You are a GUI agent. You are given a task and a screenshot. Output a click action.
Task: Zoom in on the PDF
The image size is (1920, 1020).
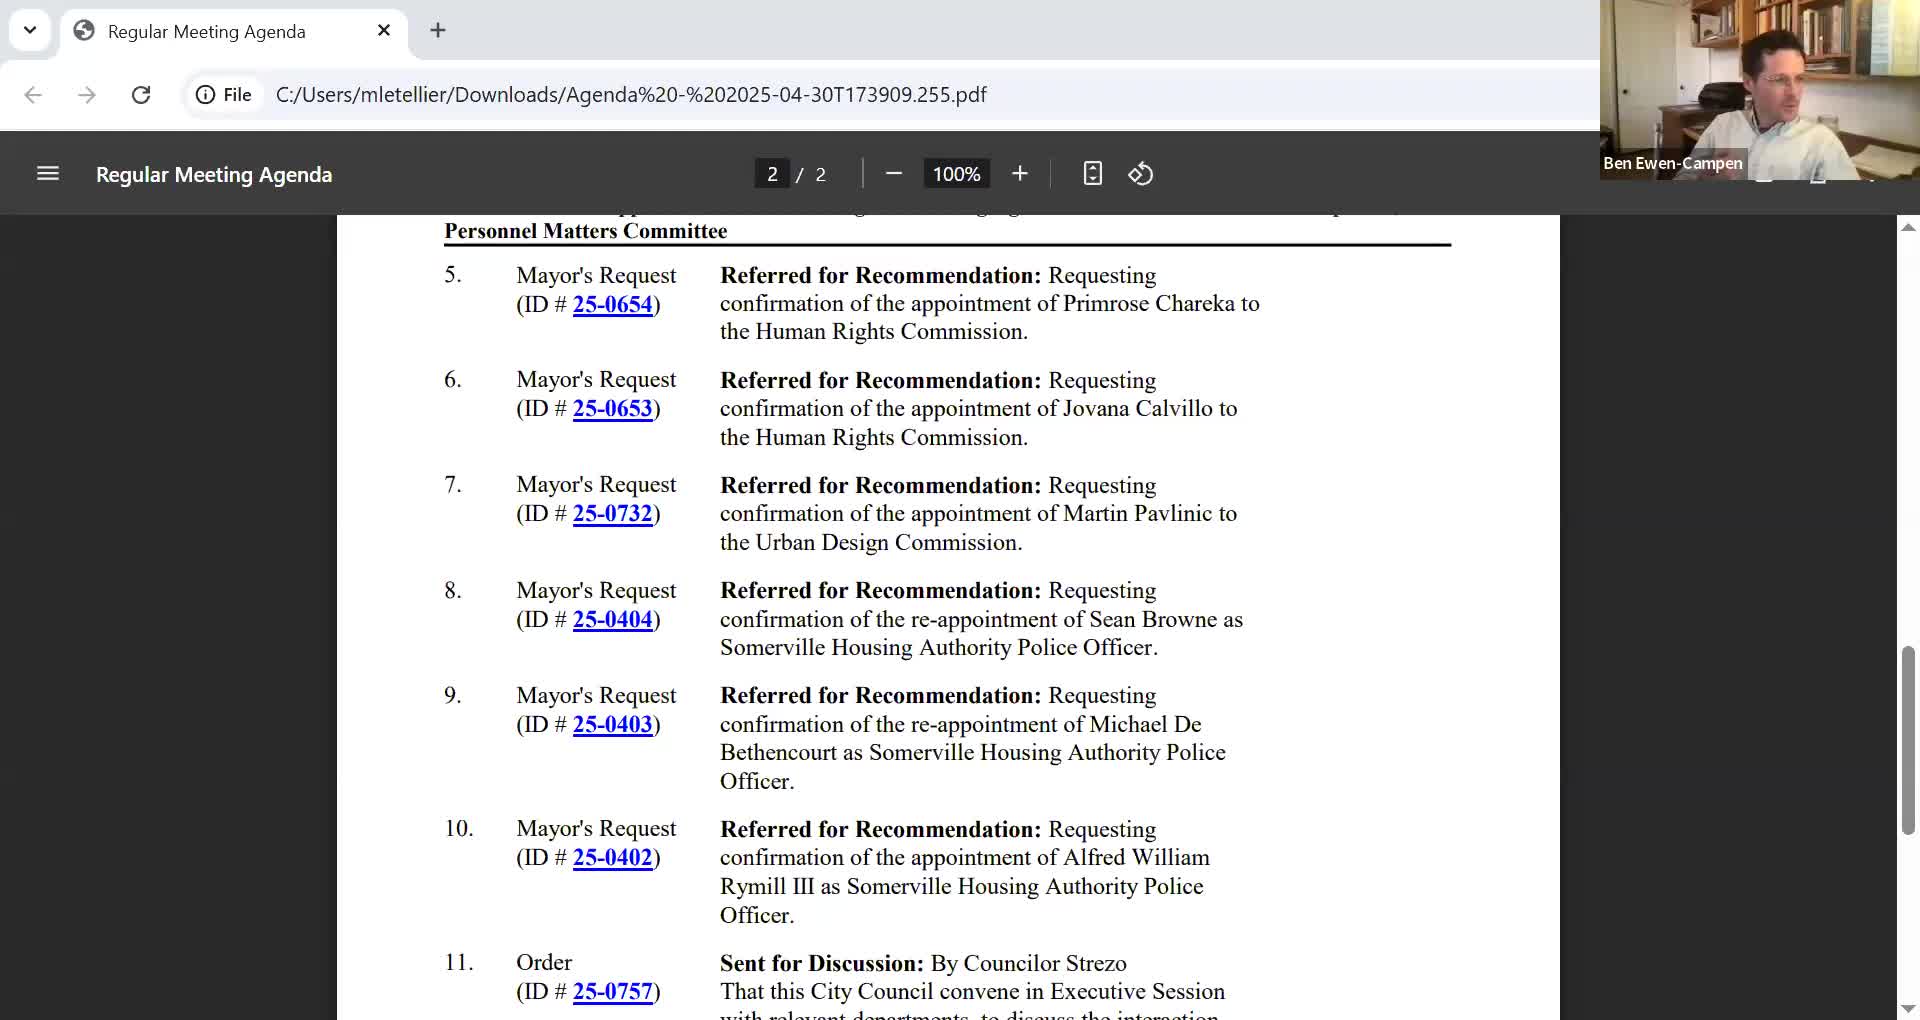pos(1020,174)
